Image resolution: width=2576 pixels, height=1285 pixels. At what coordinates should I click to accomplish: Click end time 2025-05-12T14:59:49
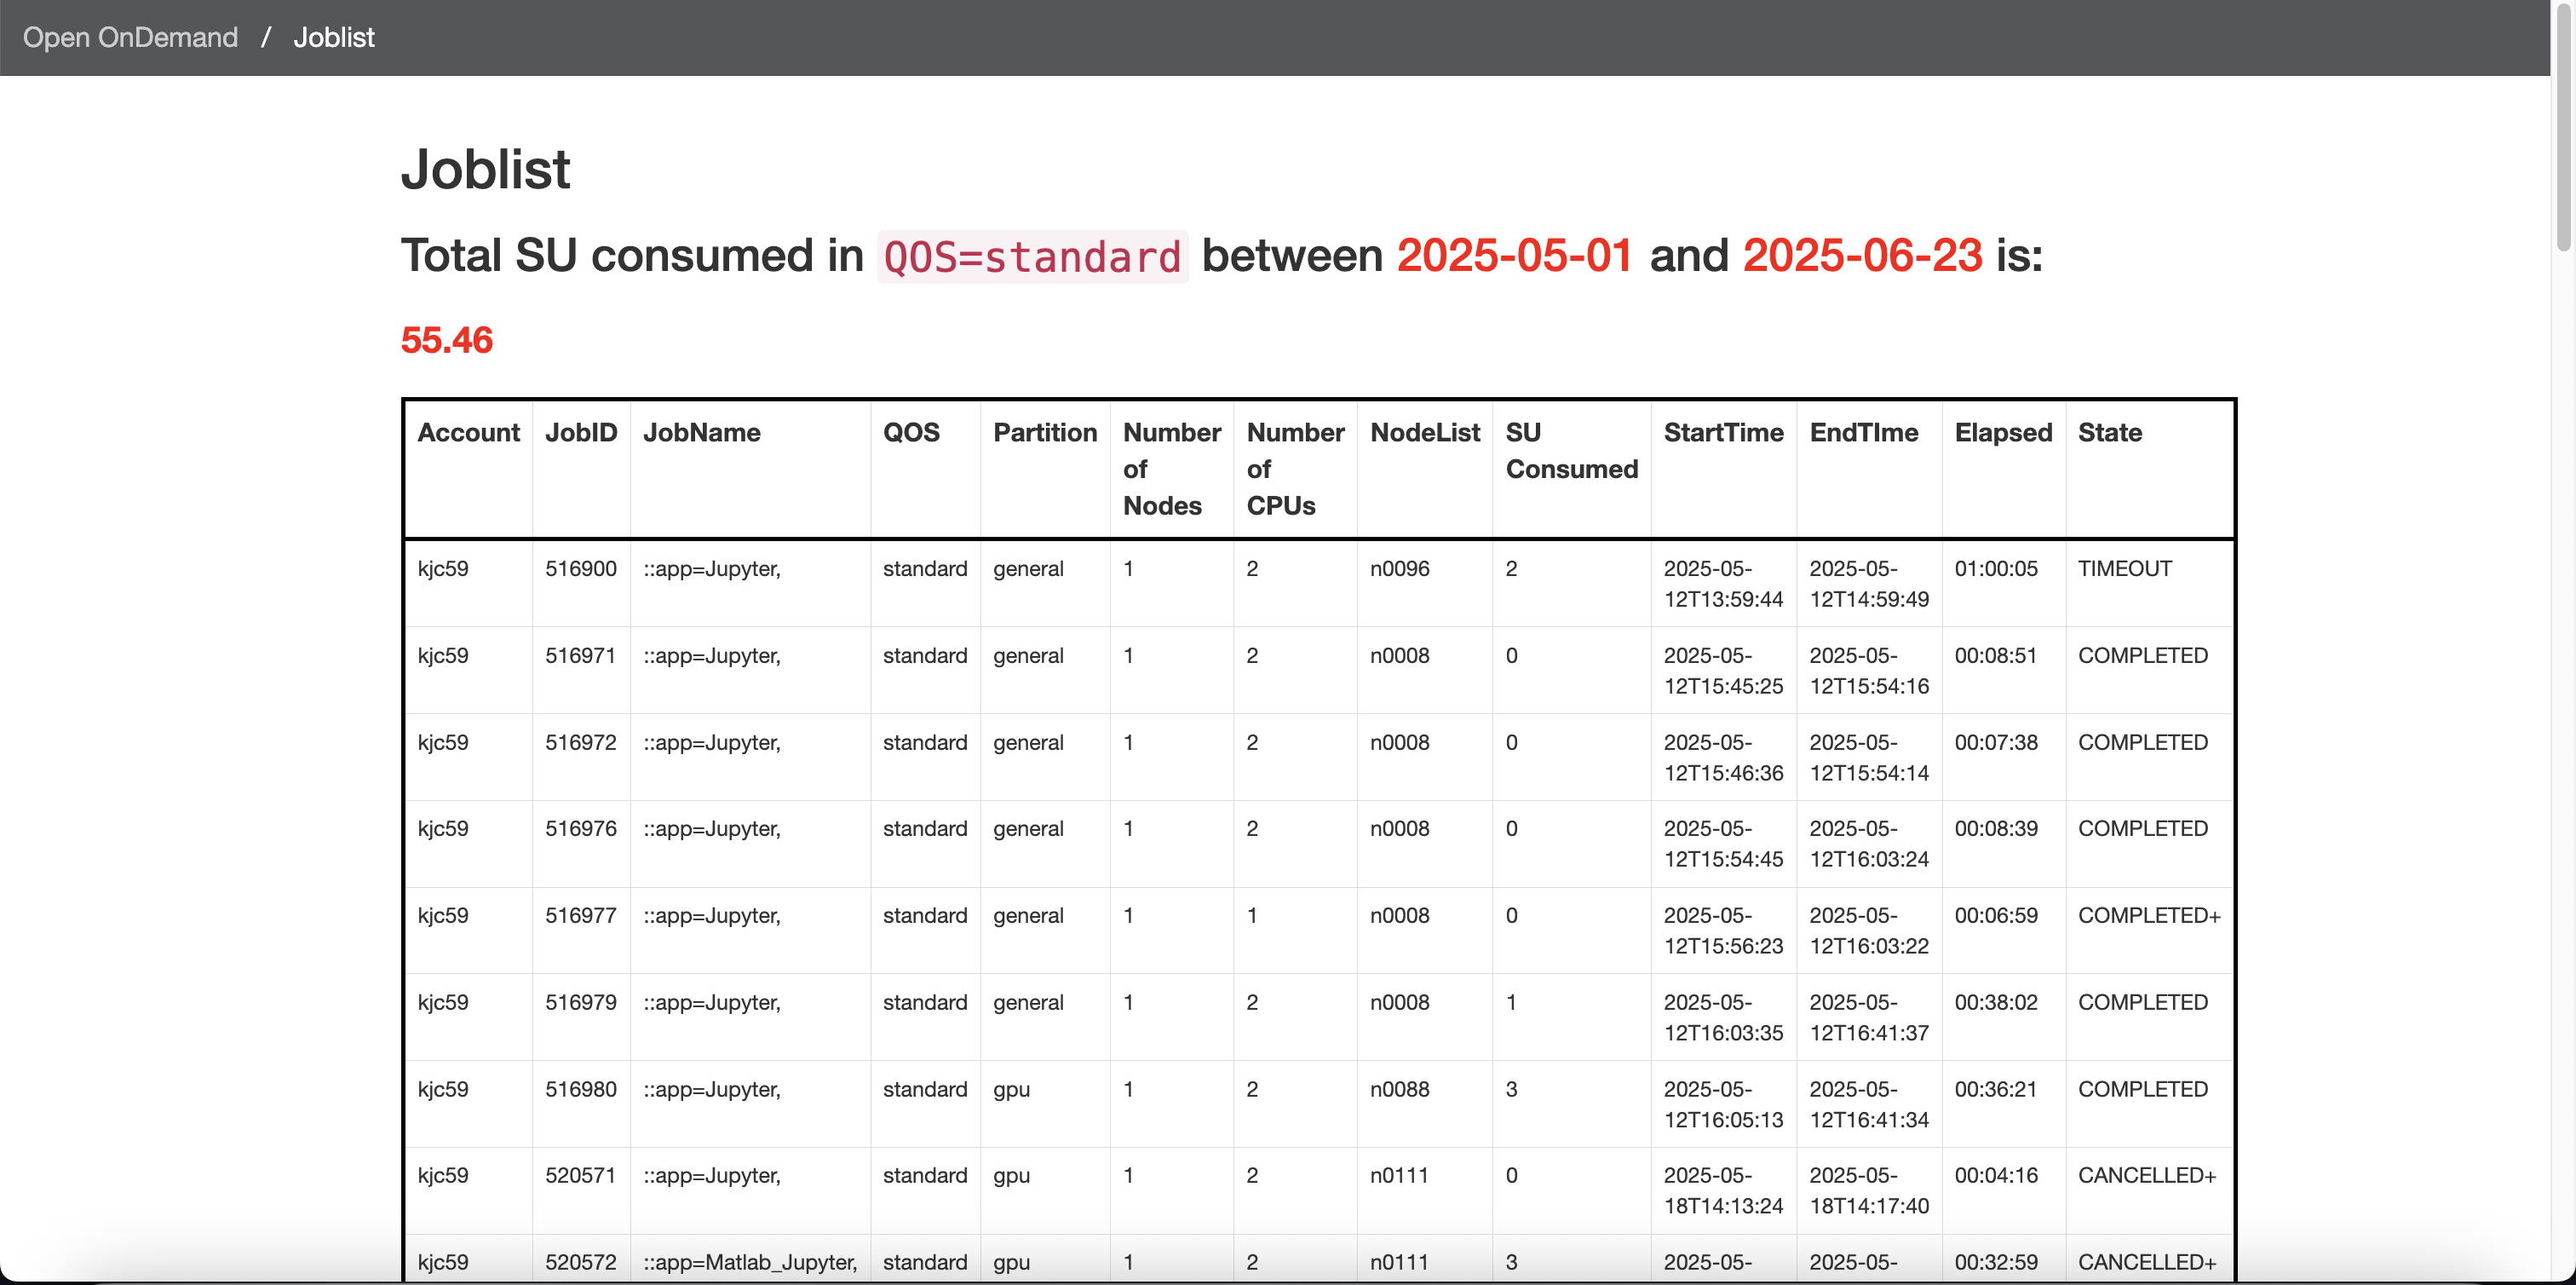1869,583
